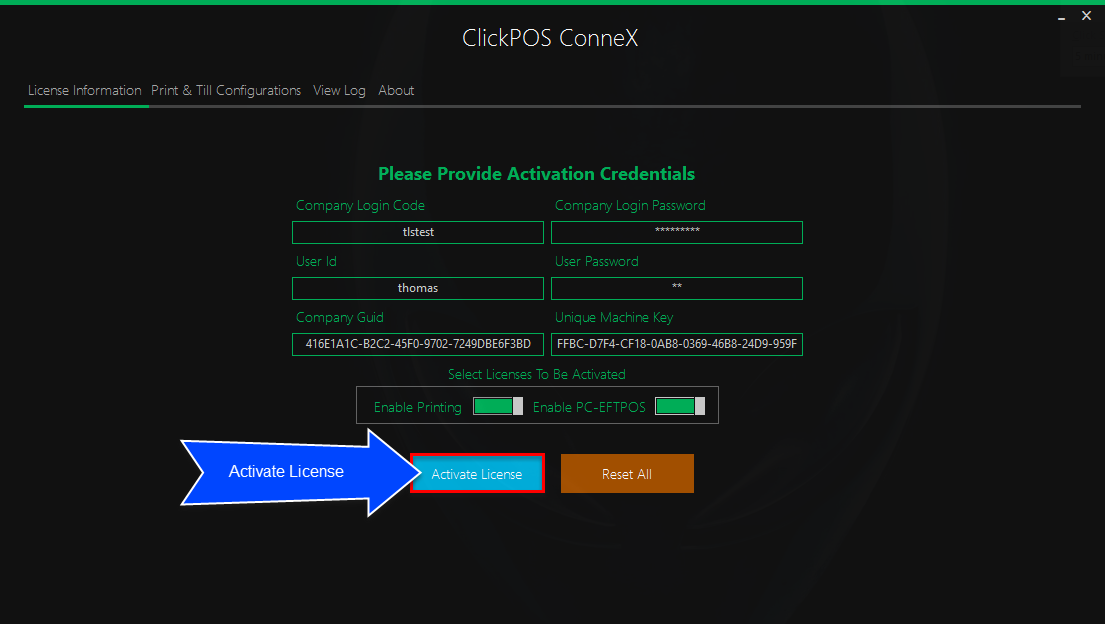This screenshot has width=1105, height=624.
Task: Click the Activate License button
Action: [x=477, y=473]
